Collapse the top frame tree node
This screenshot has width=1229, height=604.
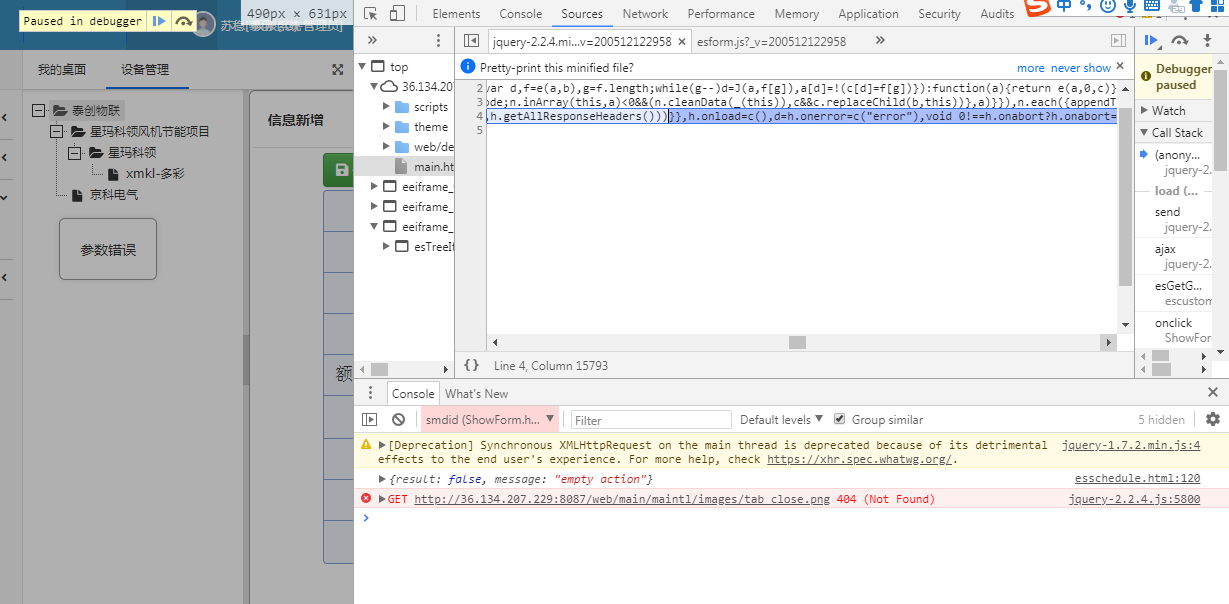pos(363,67)
